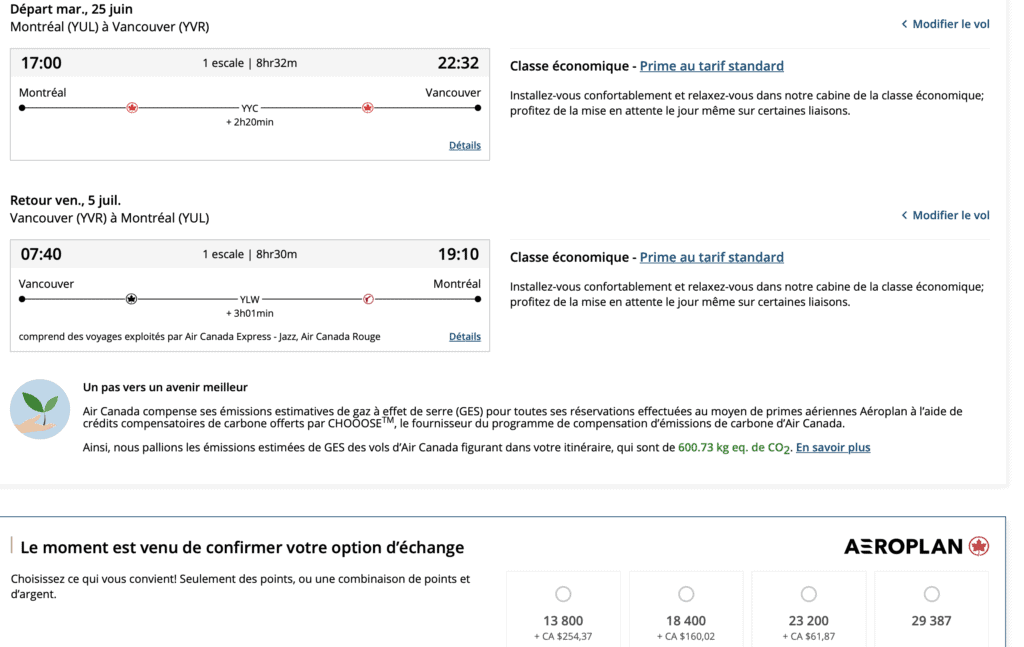Screen dimensions: 1024x647
Task: Select the 18 400 points option
Action: click(x=686, y=594)
